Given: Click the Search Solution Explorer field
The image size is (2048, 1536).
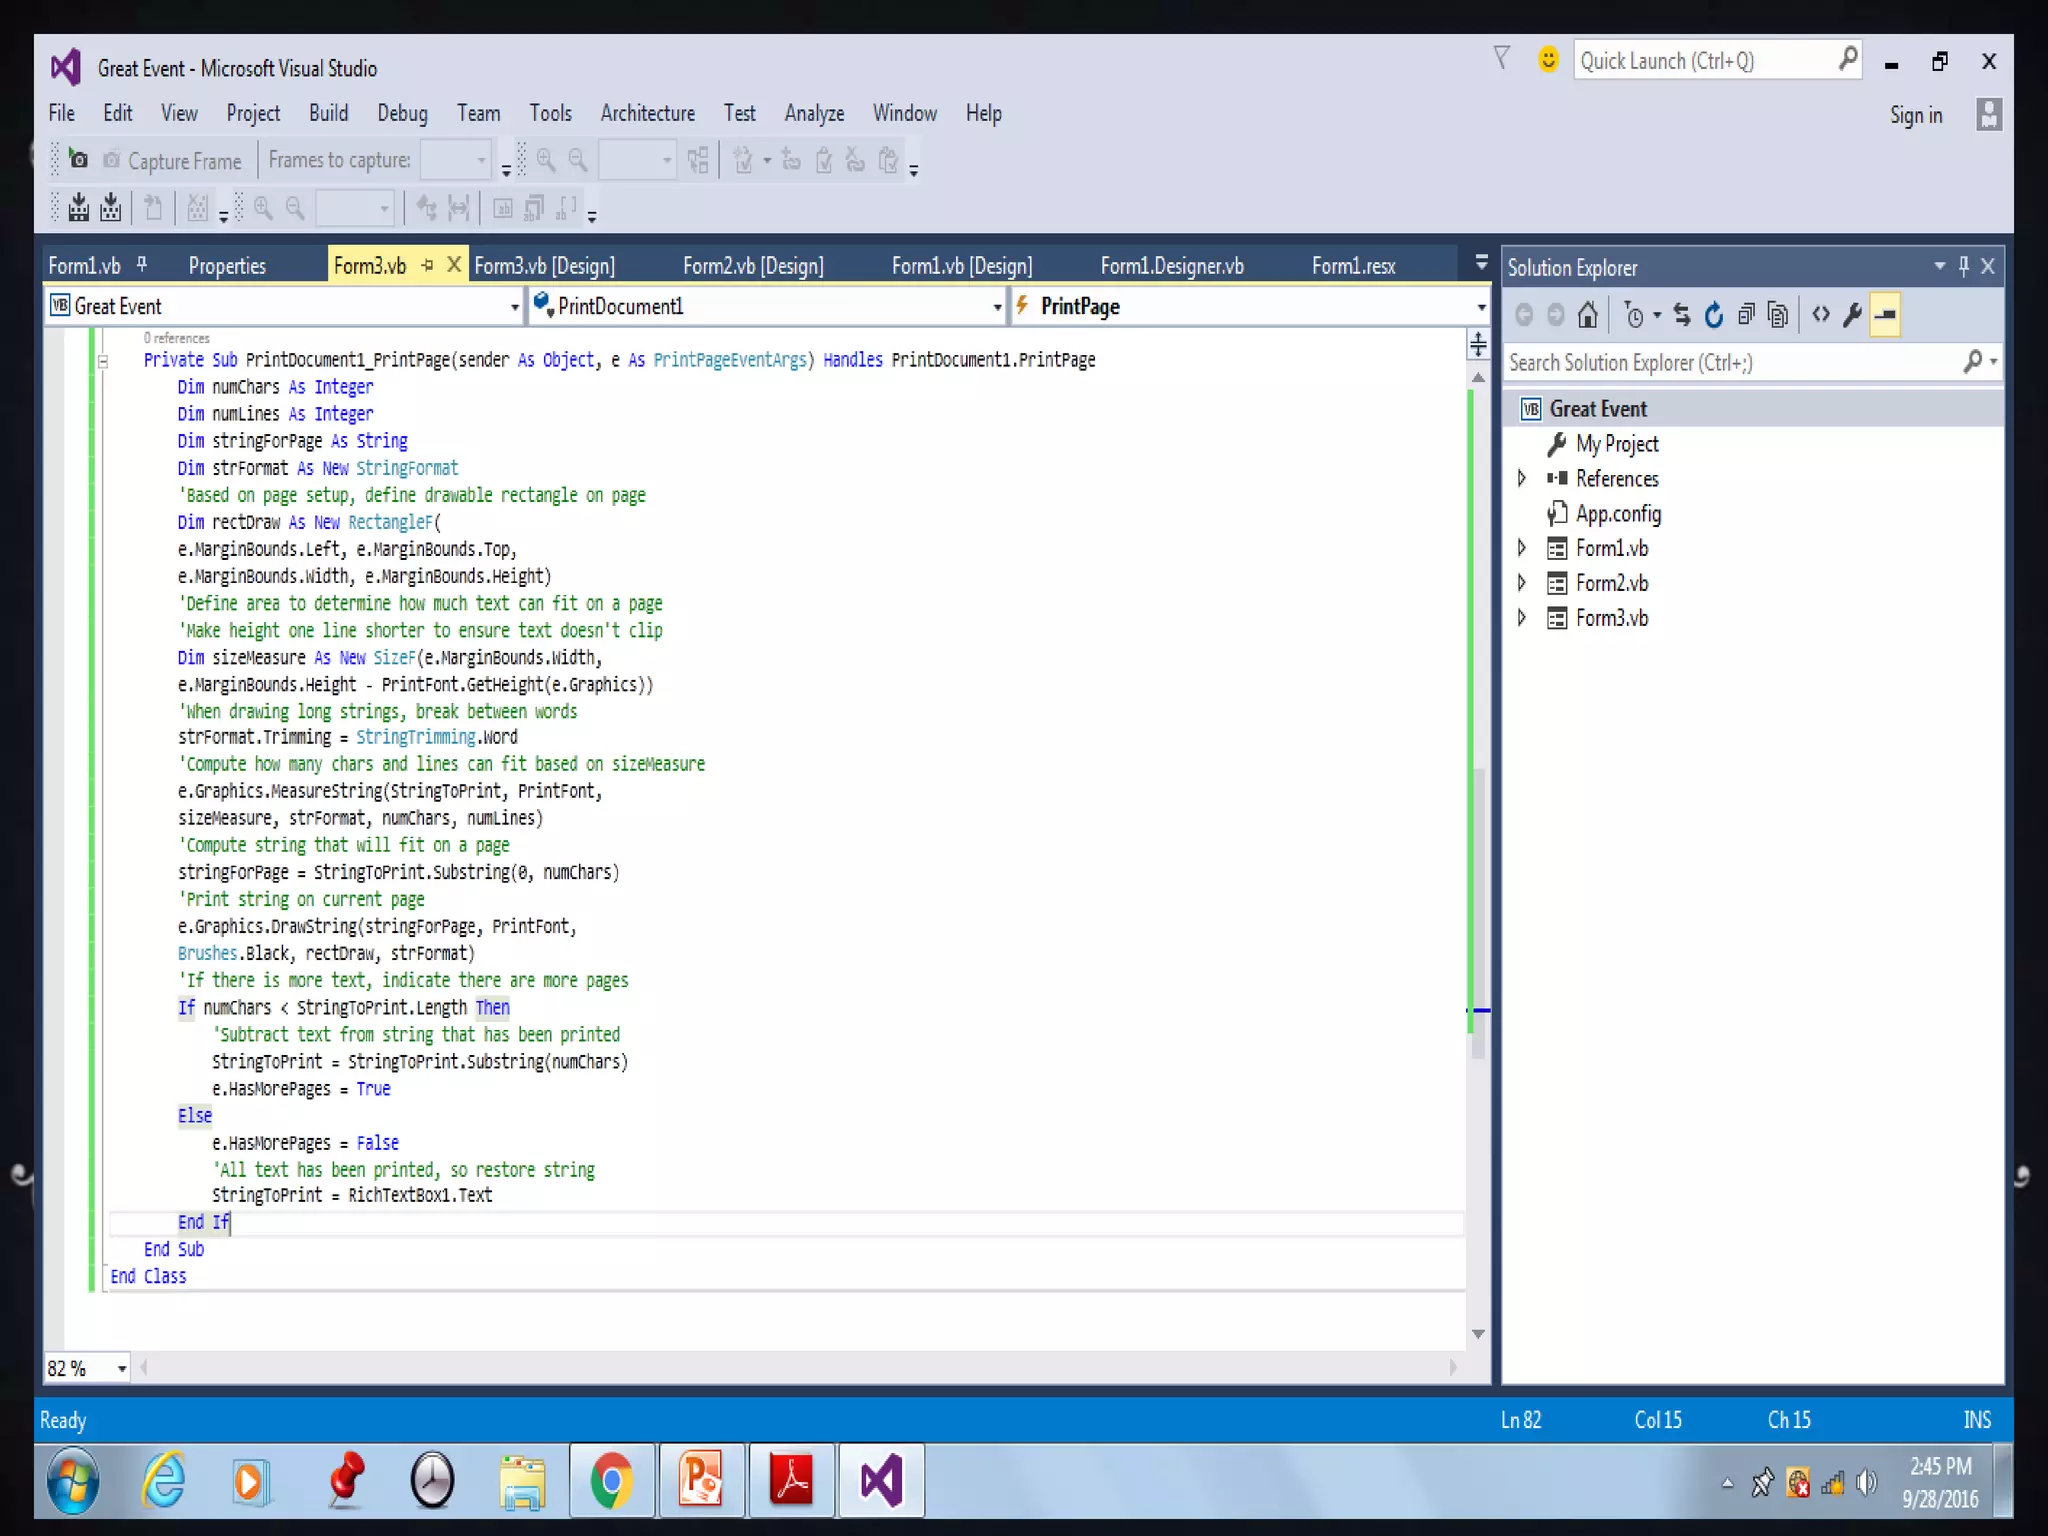Looking at the screenshot, I should (x=1730, y=362).
